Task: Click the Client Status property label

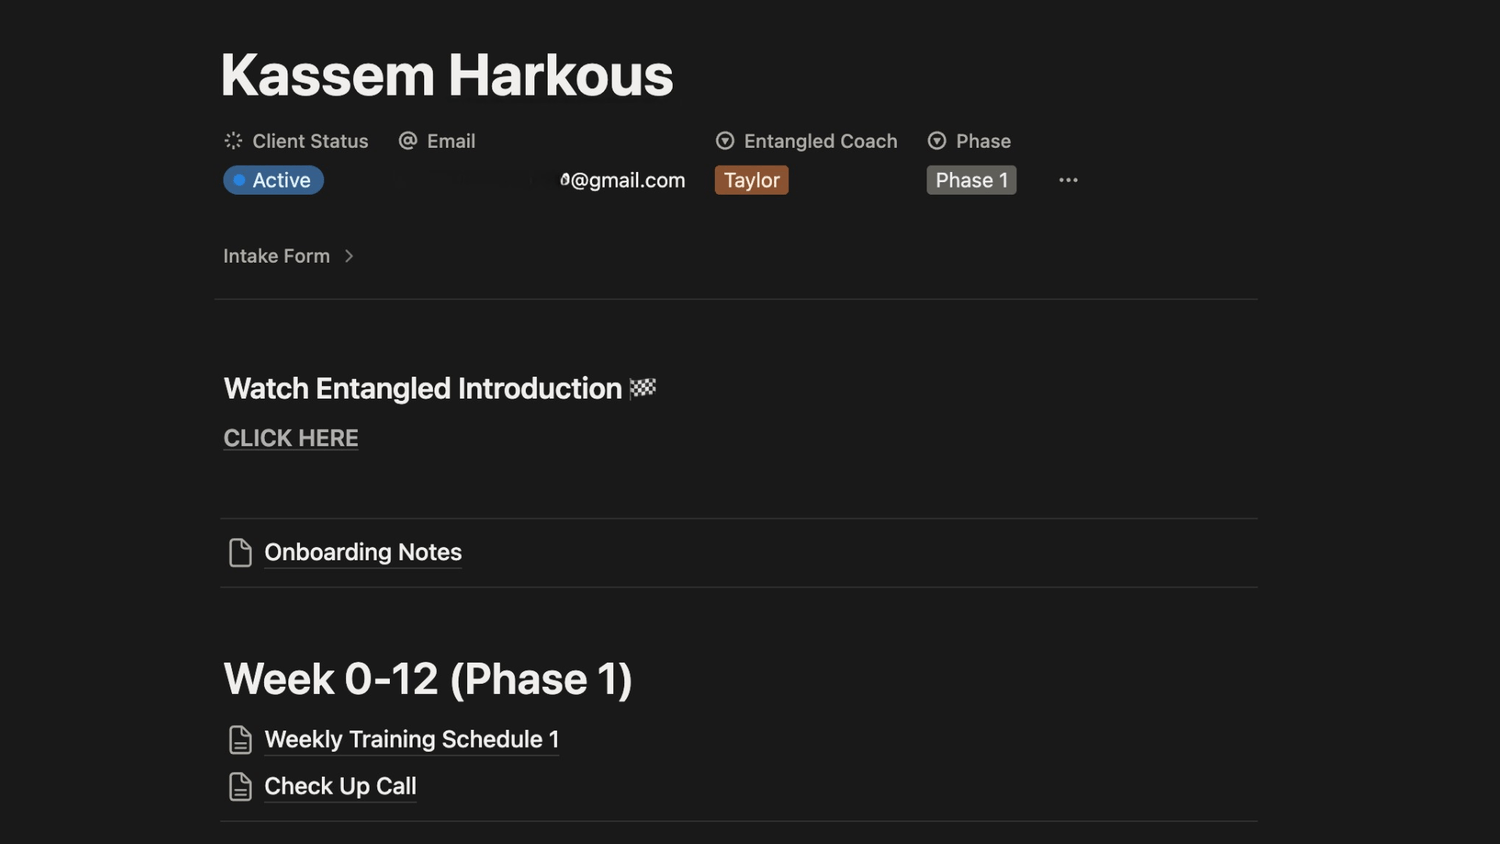Action: click(x=310, y=141)
